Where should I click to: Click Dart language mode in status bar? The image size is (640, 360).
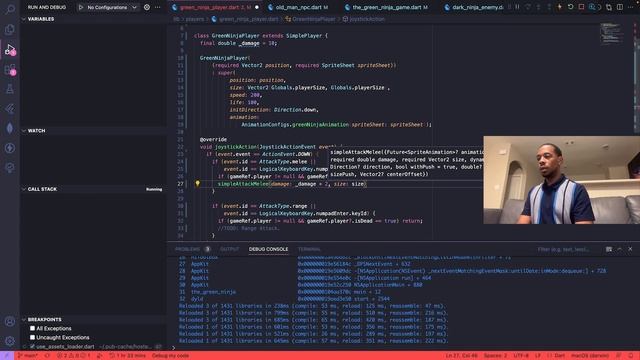556,356
